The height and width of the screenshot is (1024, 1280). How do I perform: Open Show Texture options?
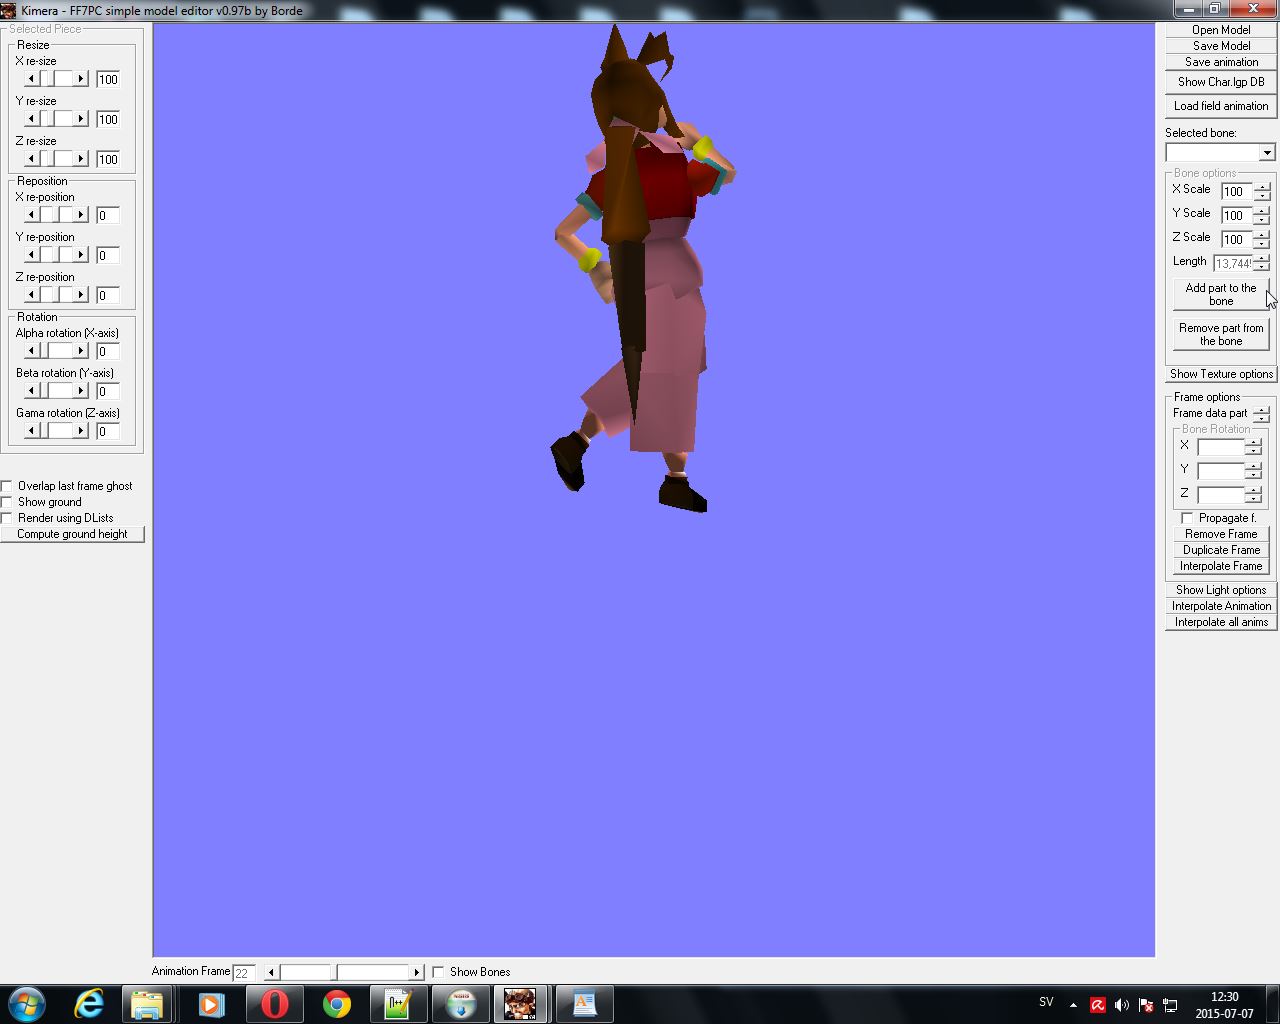tap(1221, 374)
